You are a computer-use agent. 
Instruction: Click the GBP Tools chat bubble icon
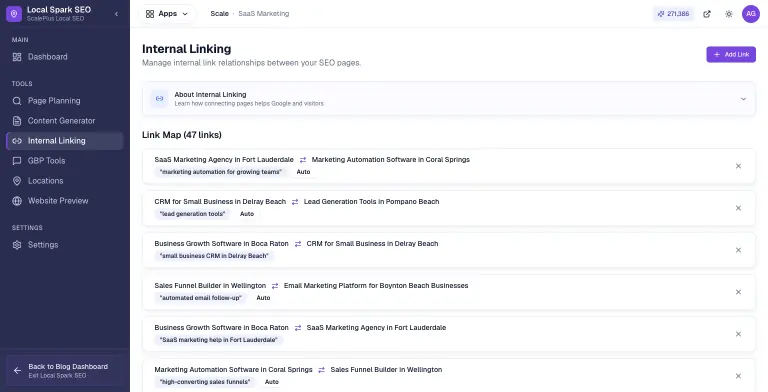click(x=17, y=161)
